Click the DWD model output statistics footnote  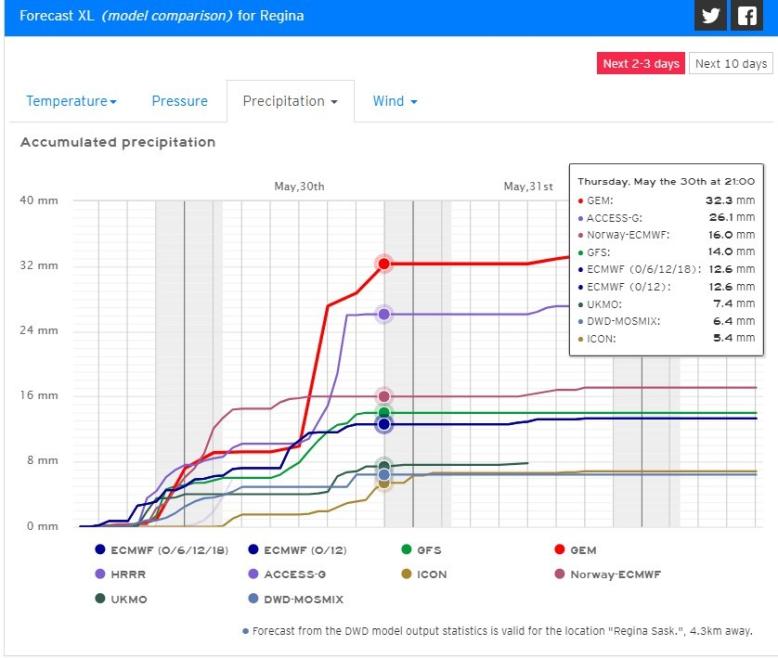(x=498, y=631)
